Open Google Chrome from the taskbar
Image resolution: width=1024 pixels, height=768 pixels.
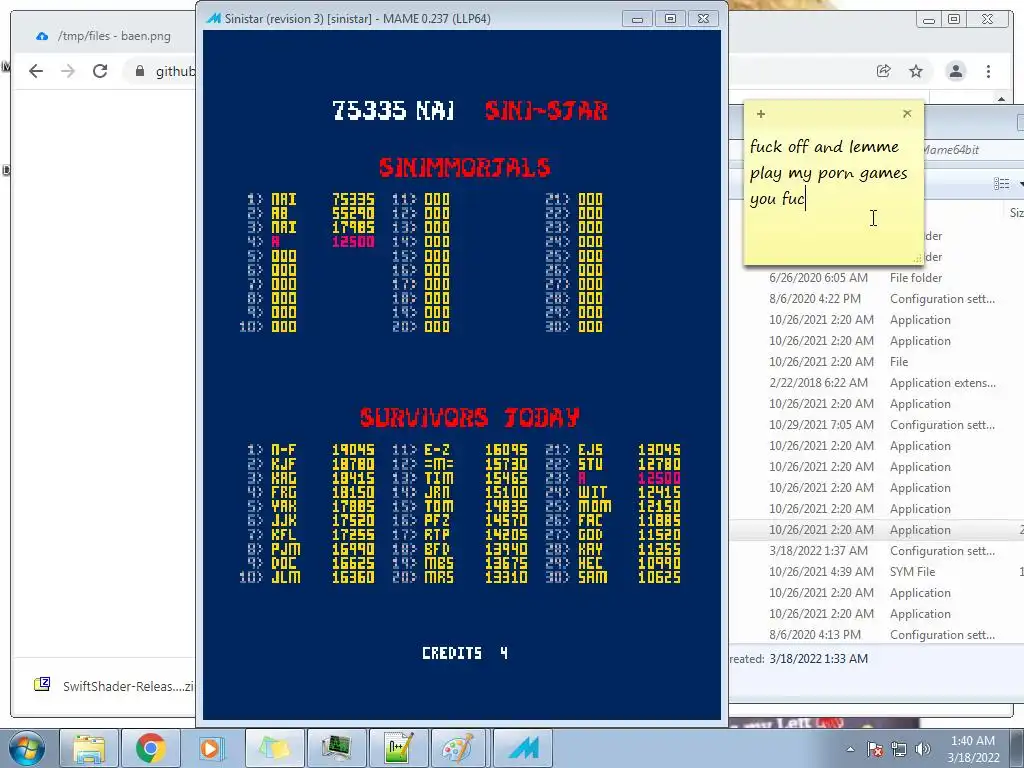pyautogui.click(x=151, y=748)
